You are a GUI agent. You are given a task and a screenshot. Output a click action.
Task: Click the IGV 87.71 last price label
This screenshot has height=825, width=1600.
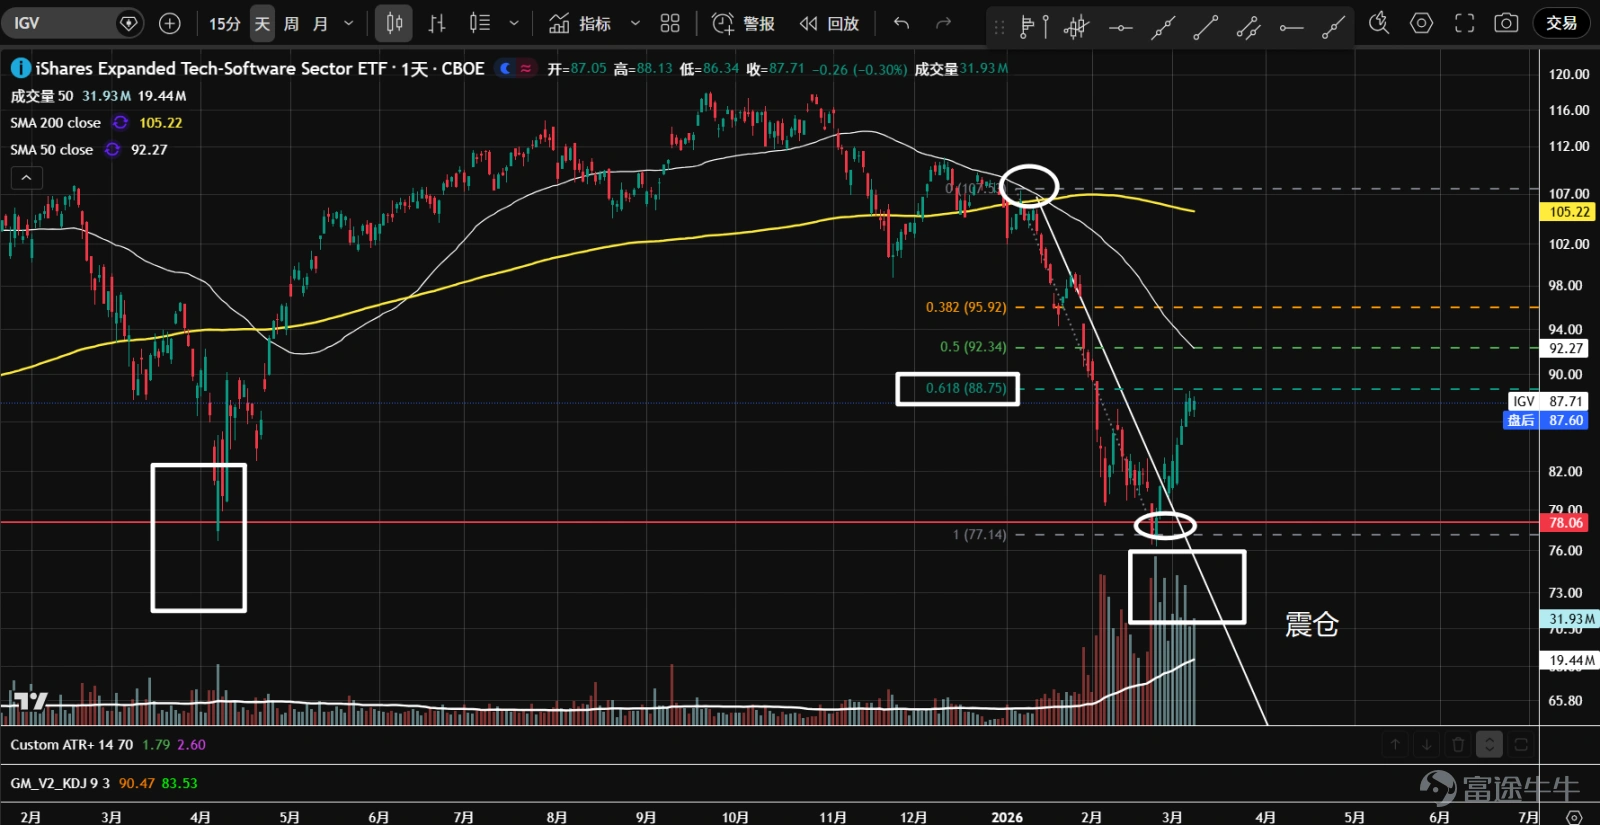[x=1548, y=401]
